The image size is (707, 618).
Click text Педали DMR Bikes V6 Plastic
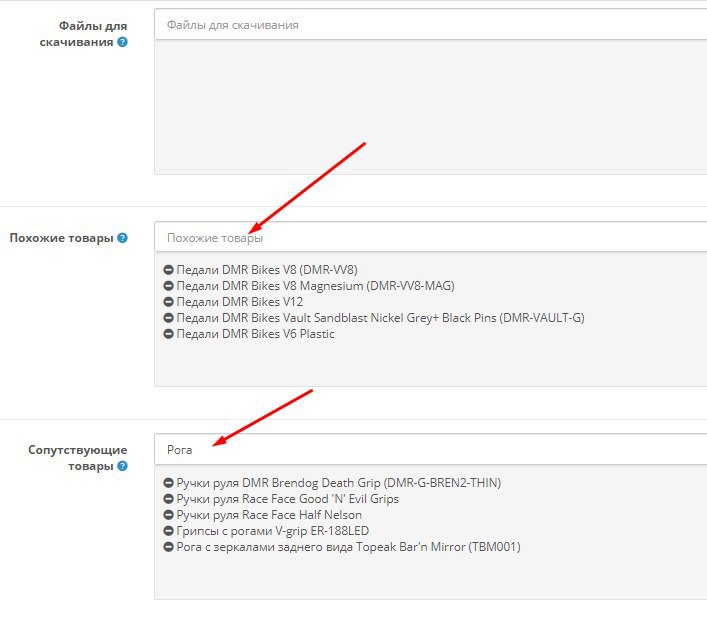[256, 334]
